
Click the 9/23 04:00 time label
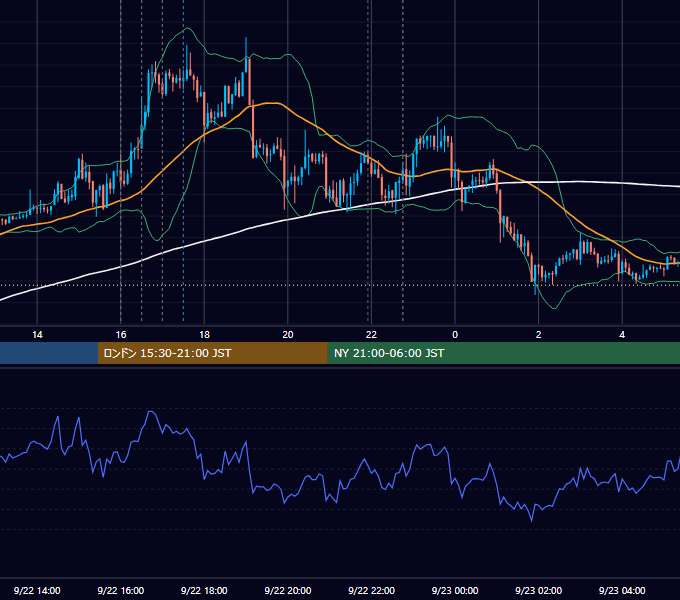(622, 590)
